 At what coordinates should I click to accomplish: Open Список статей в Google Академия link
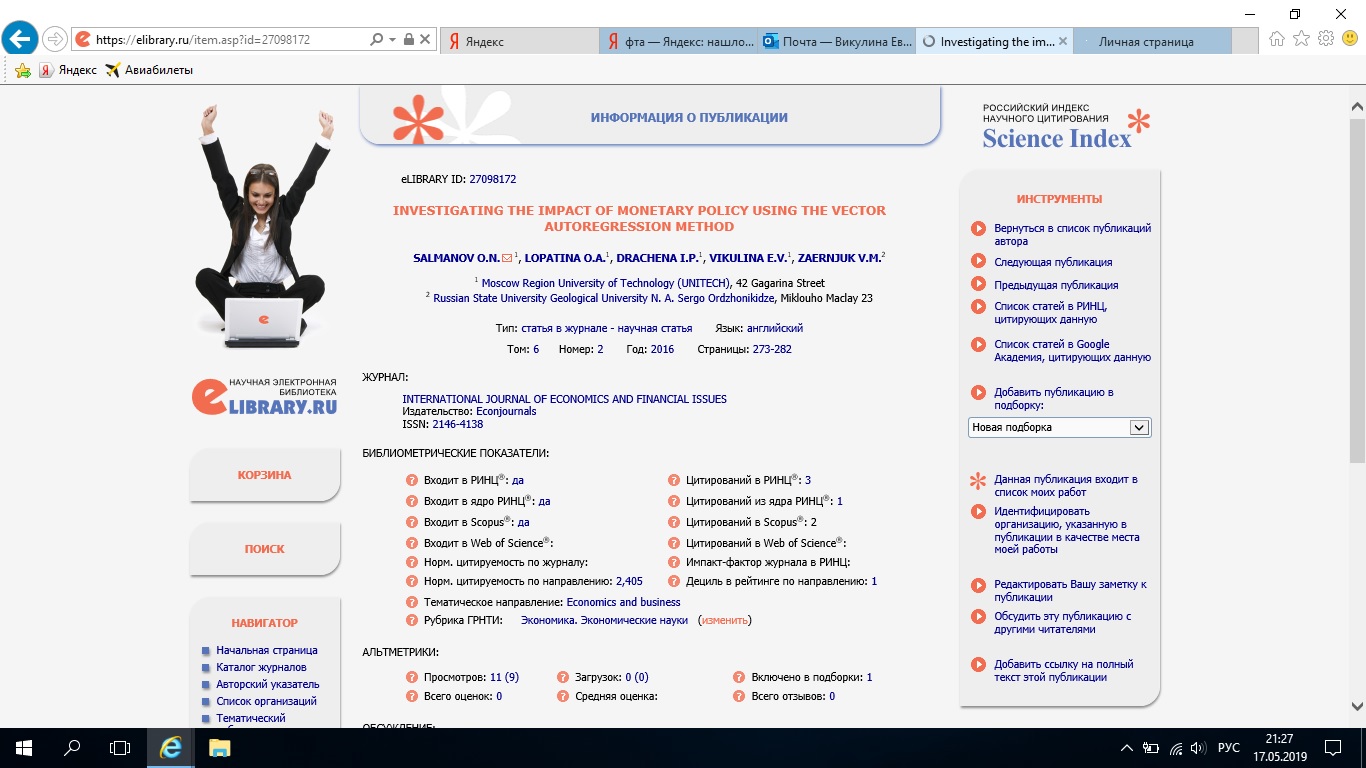pos(1072,350)
